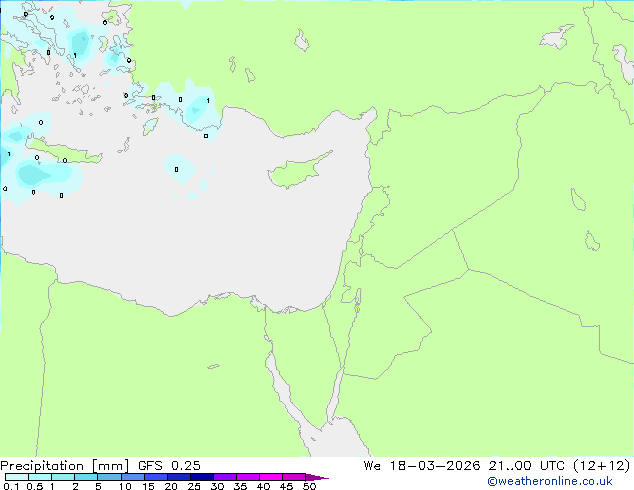The width and height of the screenshot is (634, 490).
Task: Select the 45–50 mm magenta legend box
Action: click(x=294, y=477)
